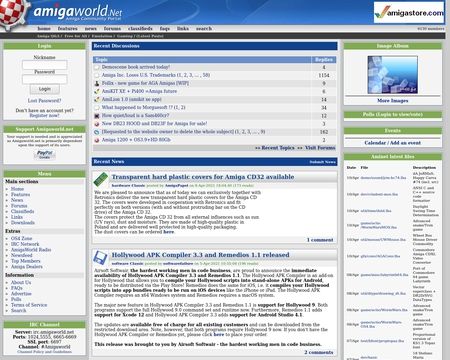
Task: Open classifieds in the top navigation
Action: pyautogui.click(x=140, y=29)
